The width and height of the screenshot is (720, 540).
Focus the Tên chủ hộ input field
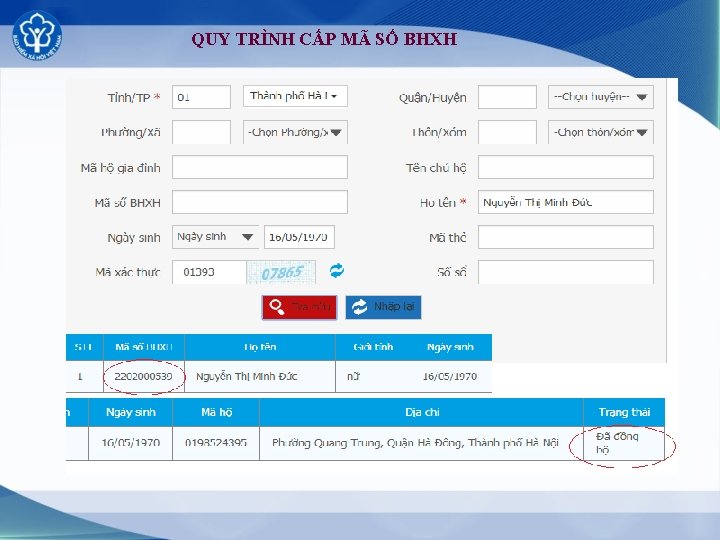point(566,167)
